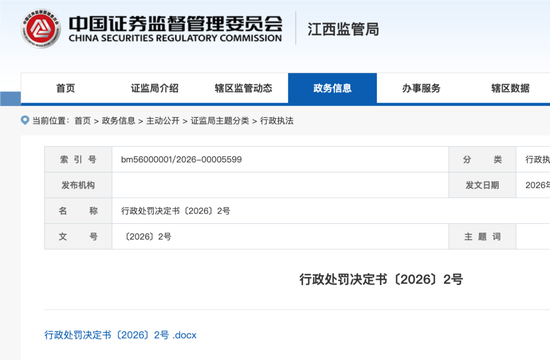Click the 索引号 label cell
Viewport: 550px width, 360px height.
click(78, 160)
